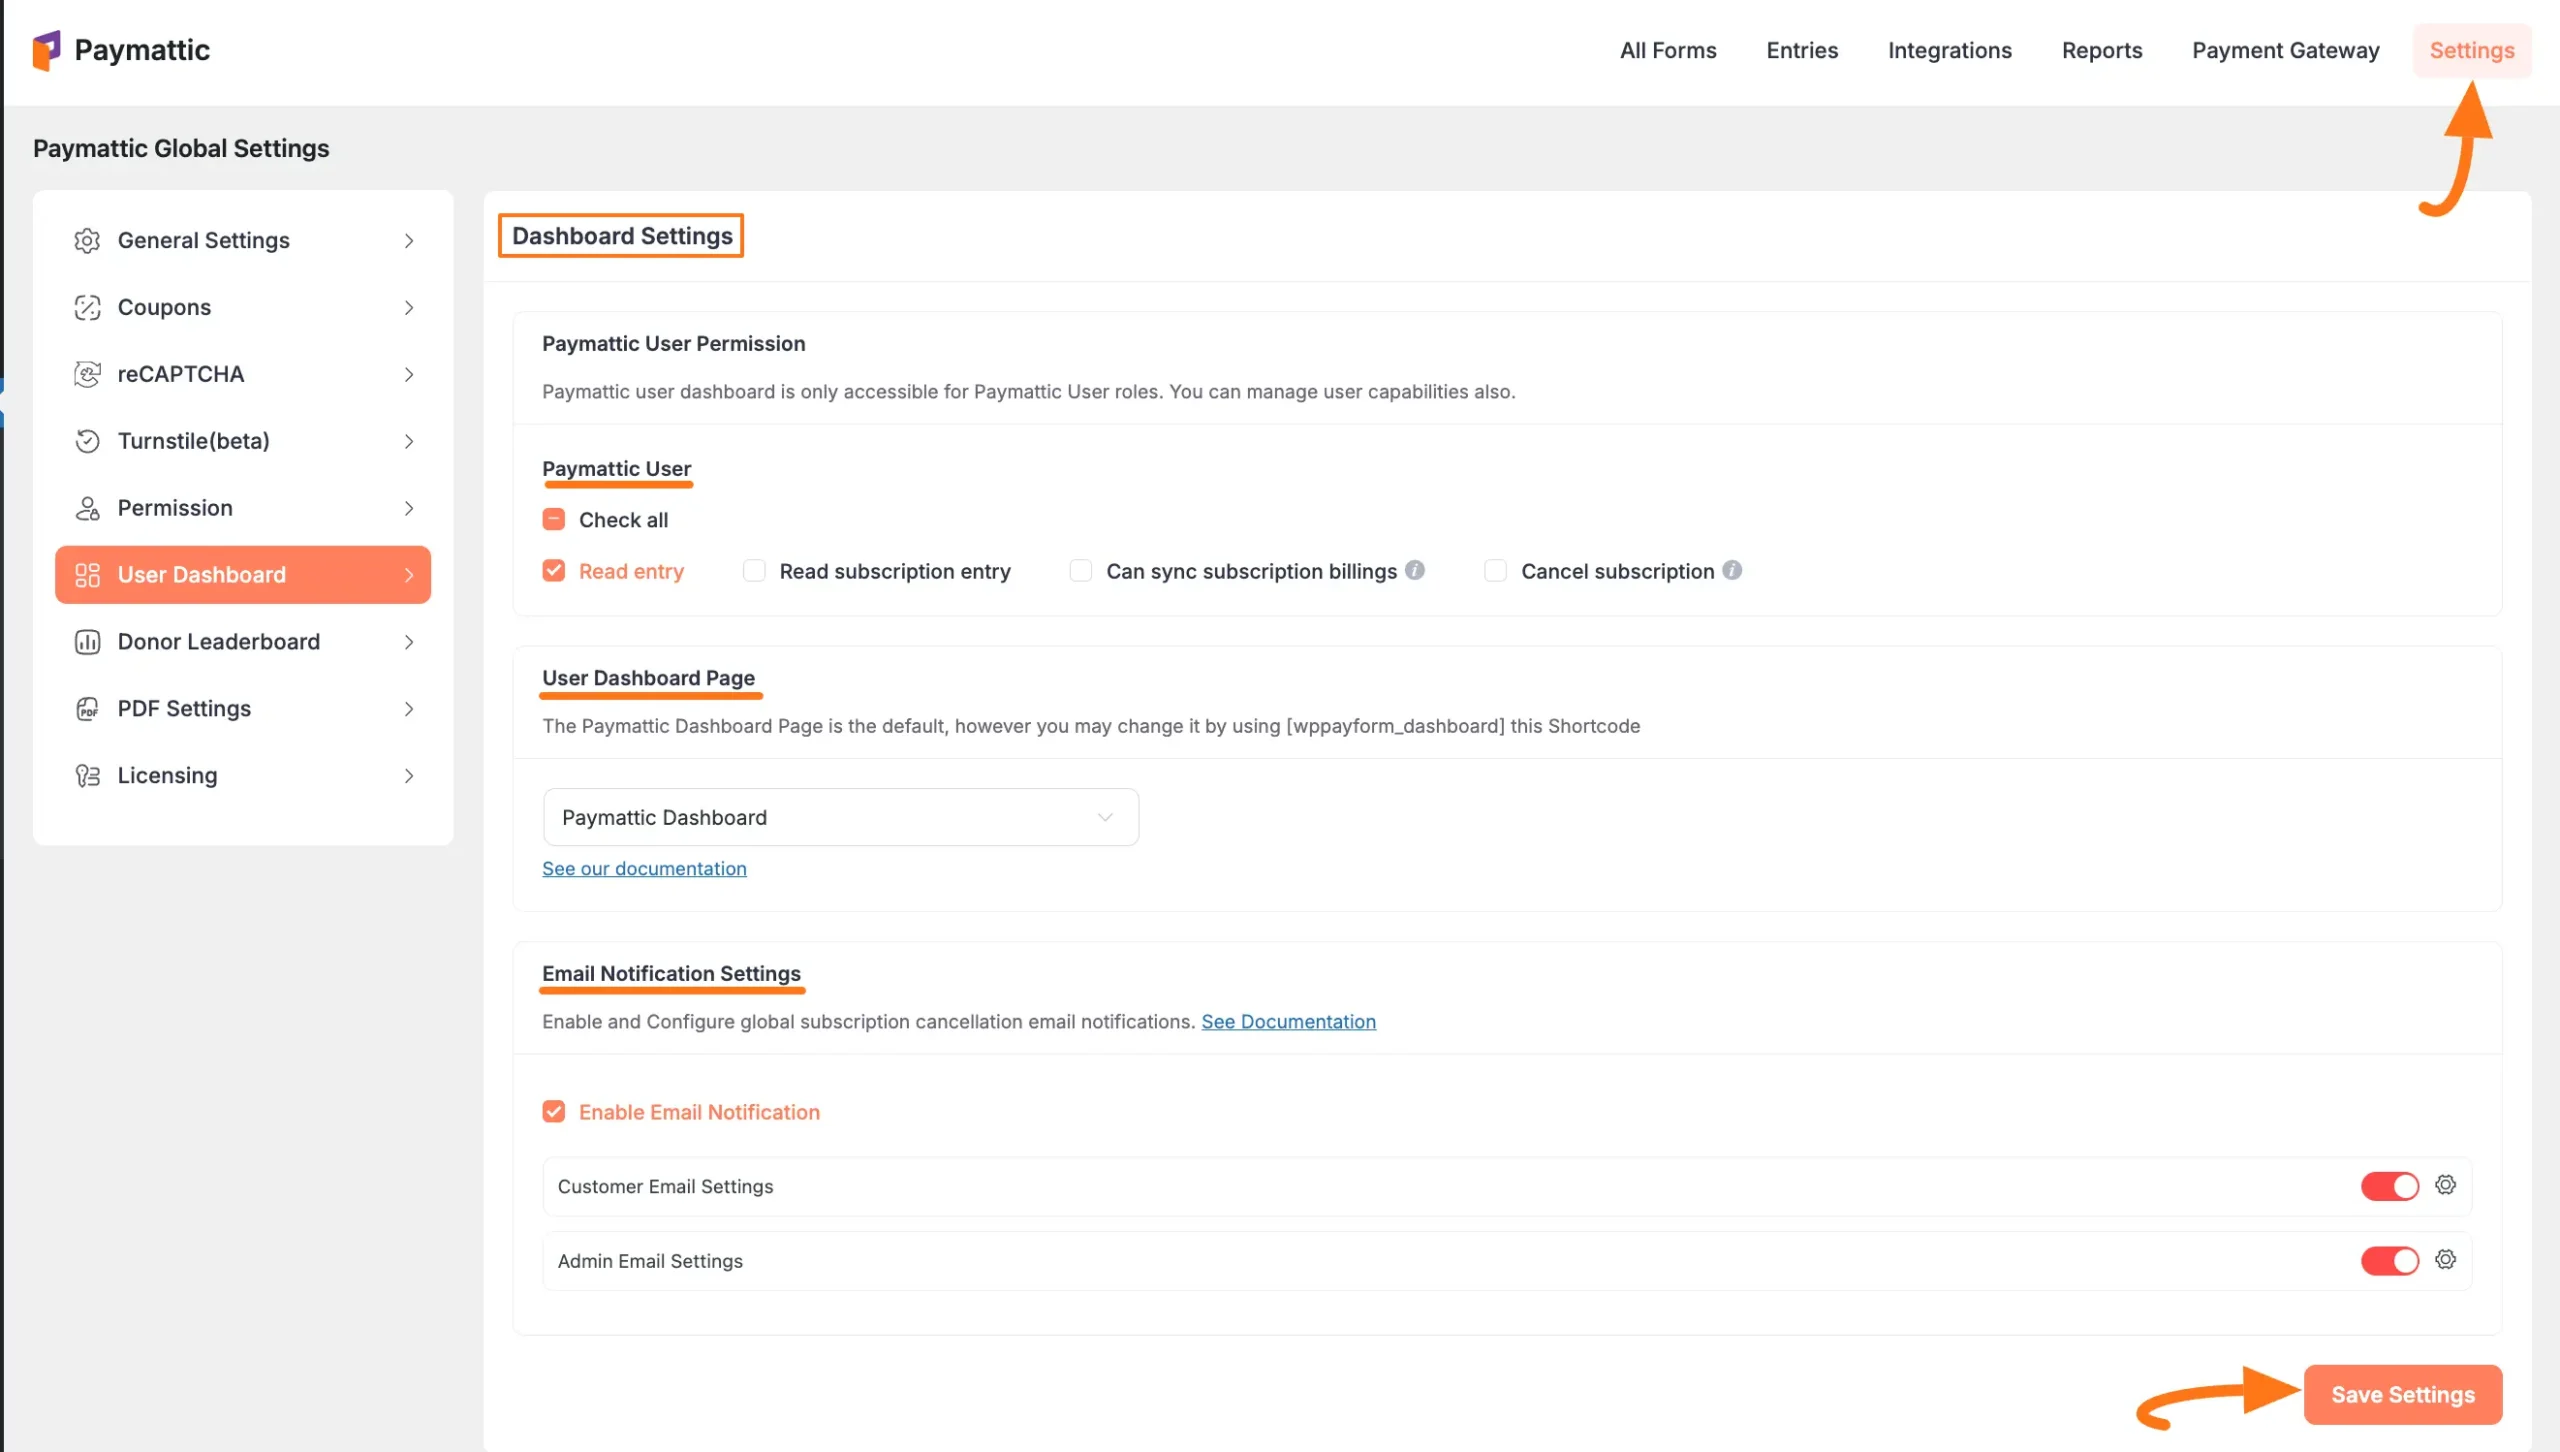The height and width of the screenshot is (1452, 2560).
Task: Open the Customer Email Settings gear icon
Action: click(2446, 1185)
